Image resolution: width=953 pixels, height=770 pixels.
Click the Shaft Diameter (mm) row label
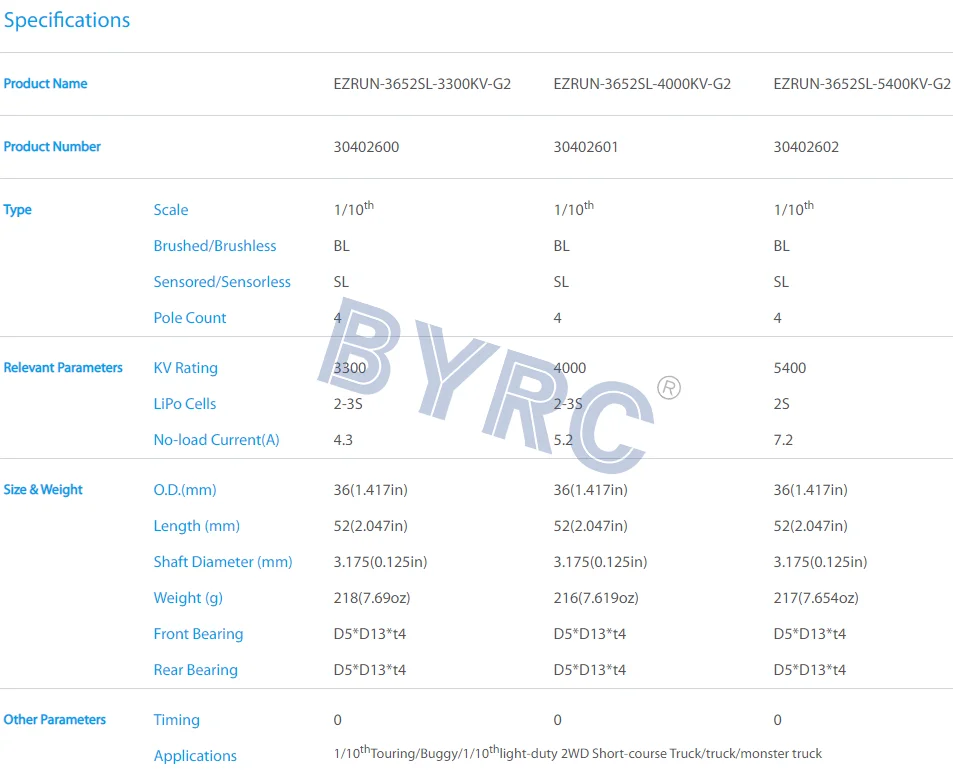point(223,562)
